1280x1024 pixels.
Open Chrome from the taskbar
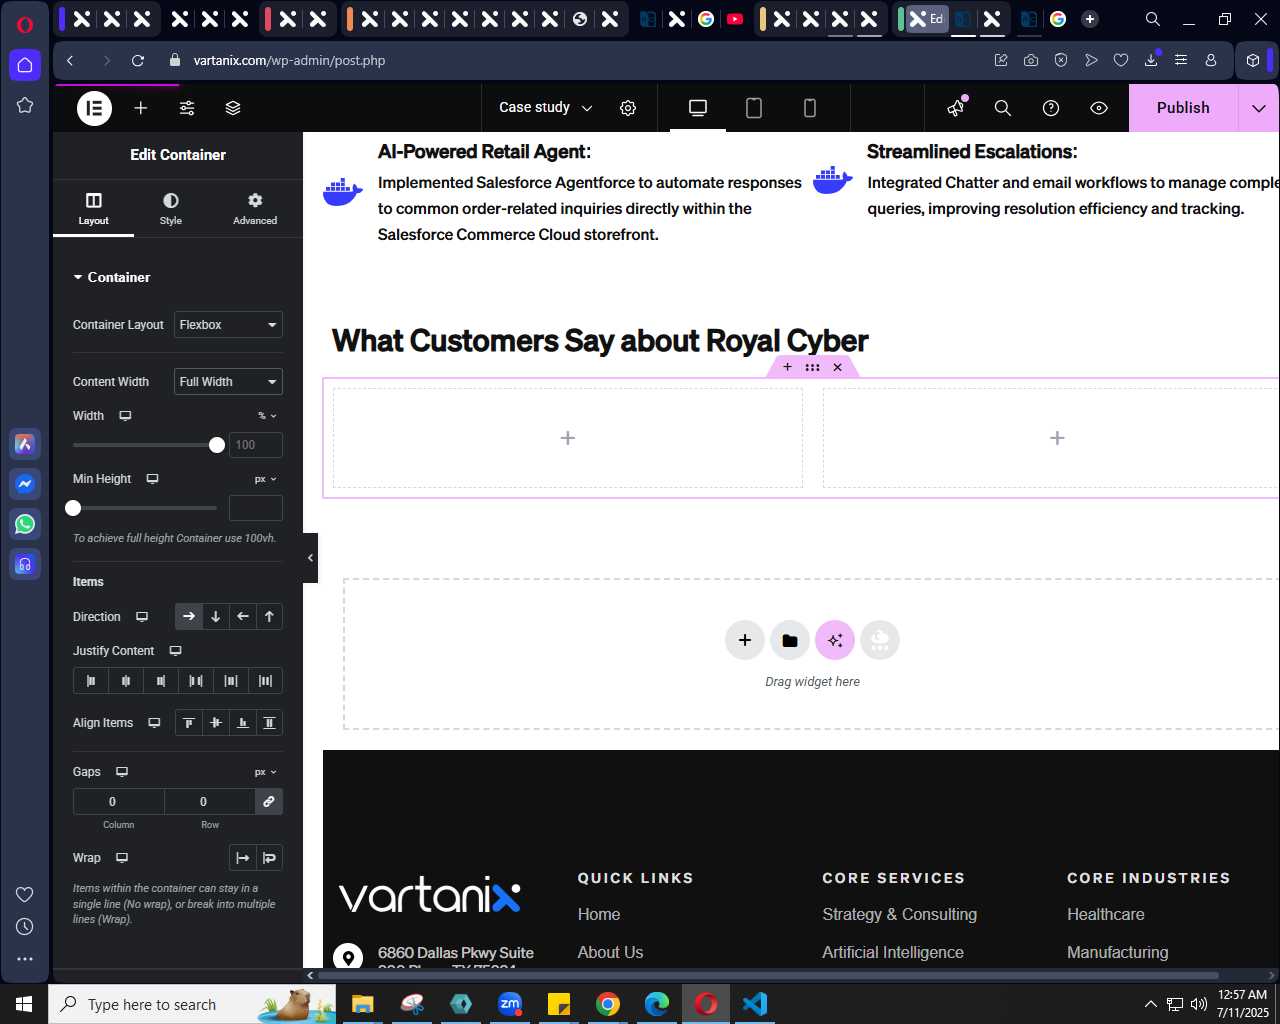point(608,1003)
